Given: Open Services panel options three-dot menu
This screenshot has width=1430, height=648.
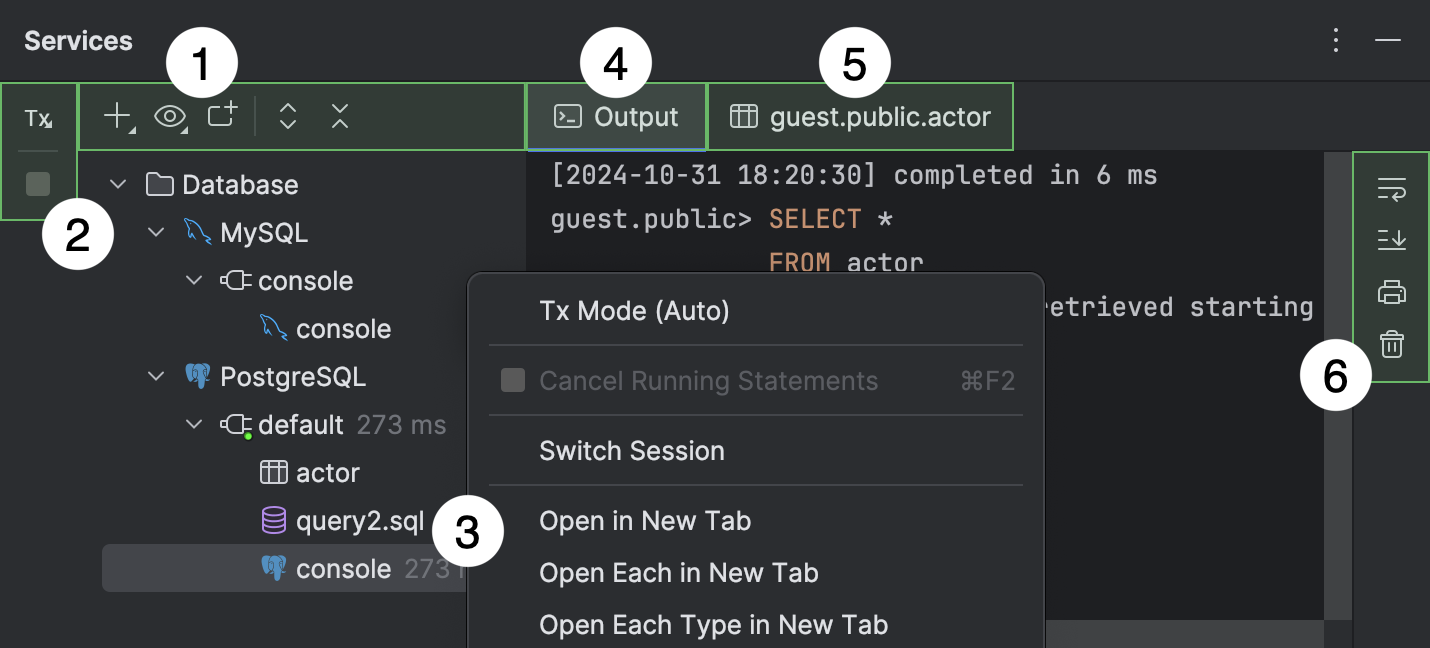Looking at the screenshot, I should [x=1336, y=40].
